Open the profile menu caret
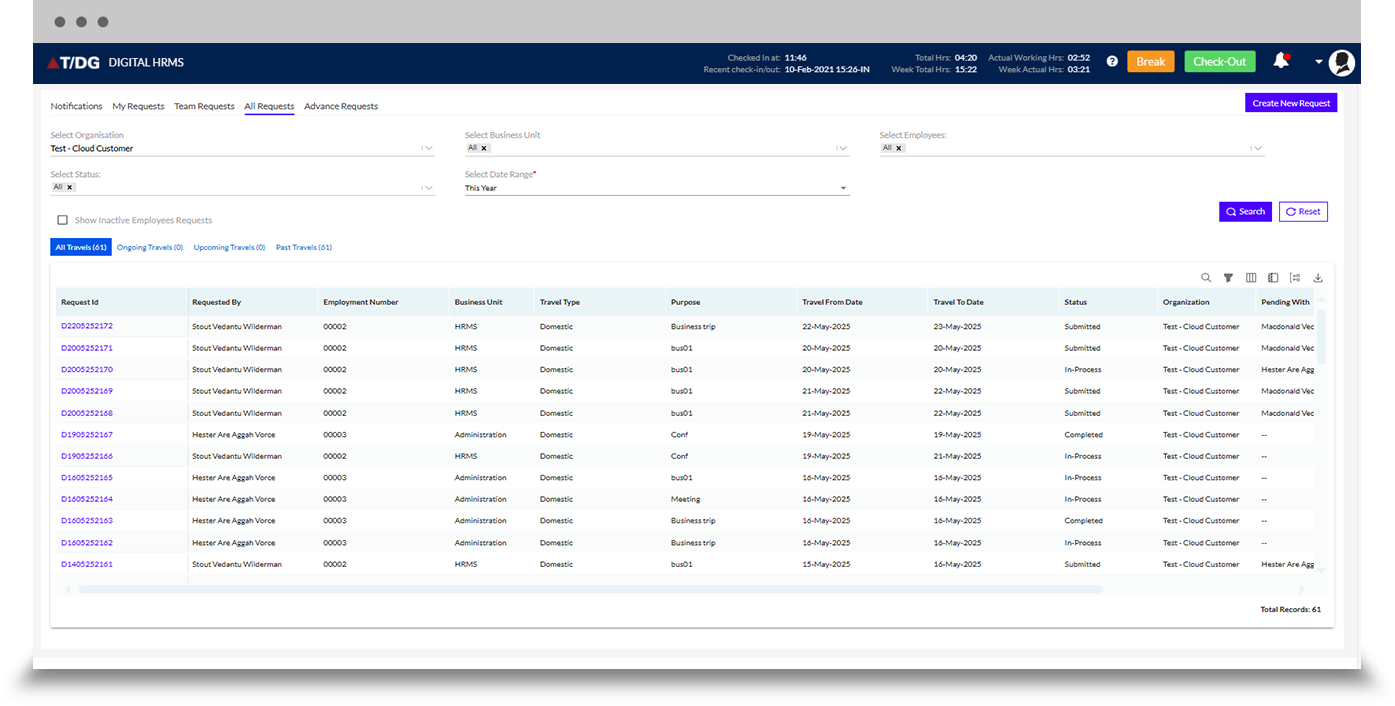The width and height of the screenshot is (1395, 706). (1319, 62)
